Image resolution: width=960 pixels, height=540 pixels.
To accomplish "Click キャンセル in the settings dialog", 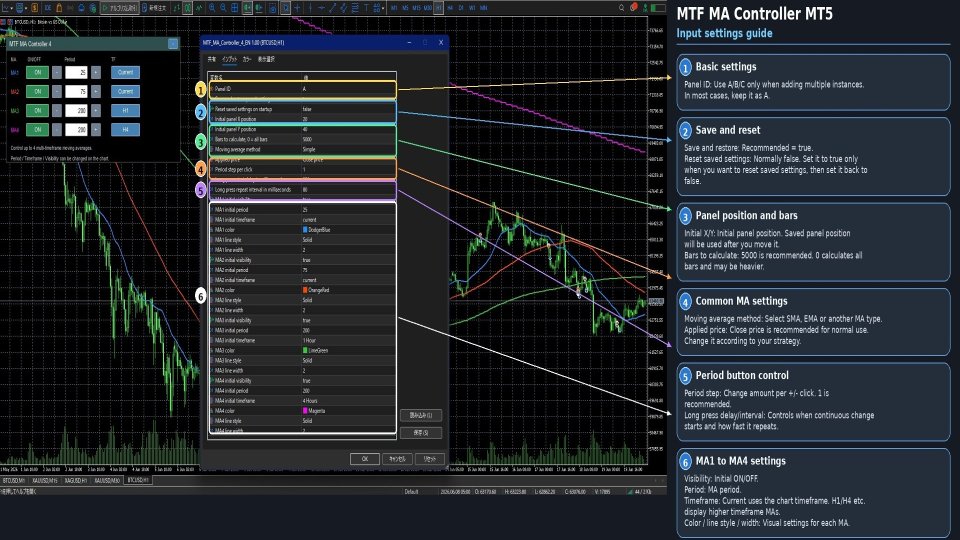I will 397,459.
